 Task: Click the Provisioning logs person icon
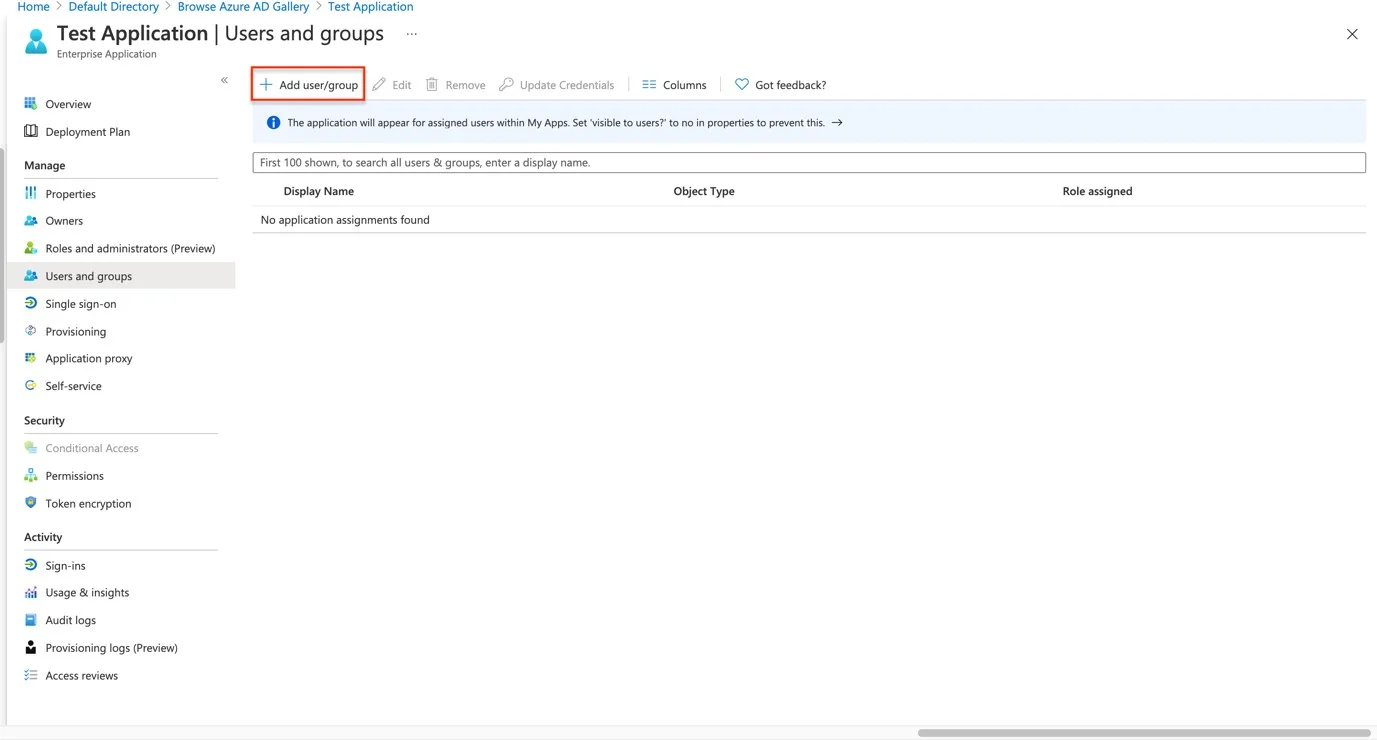(x=31, y=647)
